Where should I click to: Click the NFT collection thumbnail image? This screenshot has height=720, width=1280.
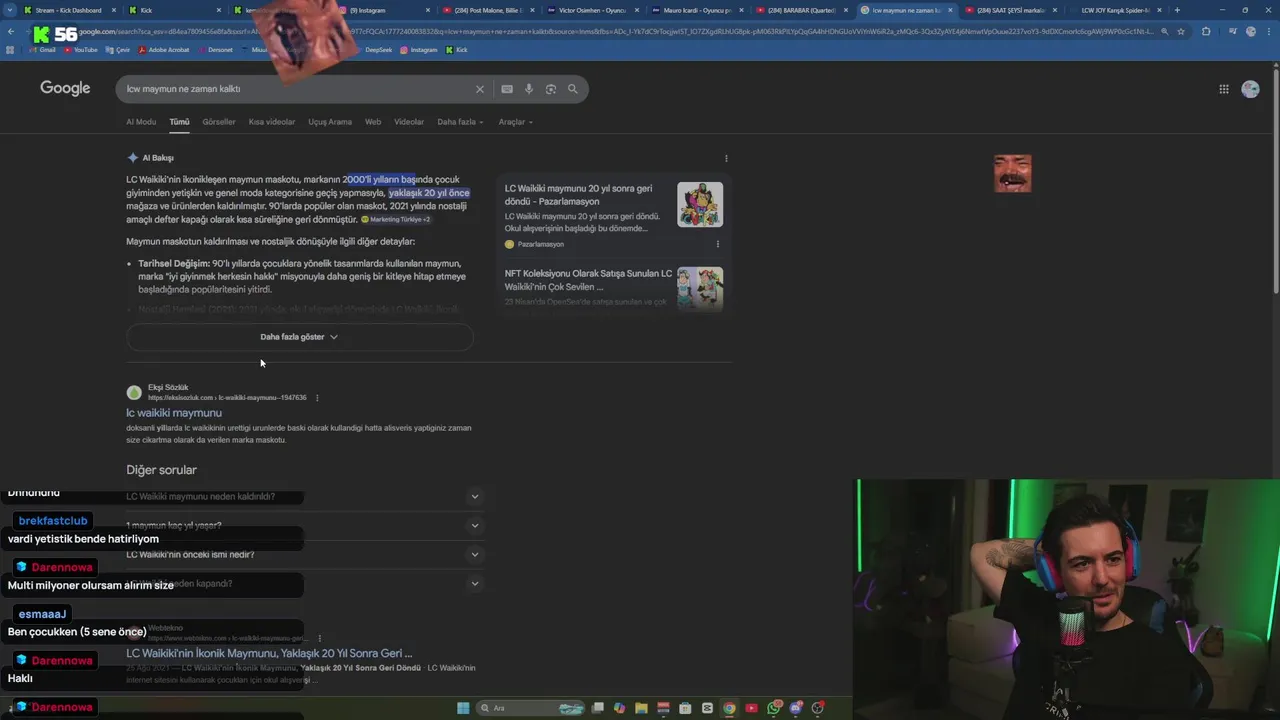[x=700, y=288]
